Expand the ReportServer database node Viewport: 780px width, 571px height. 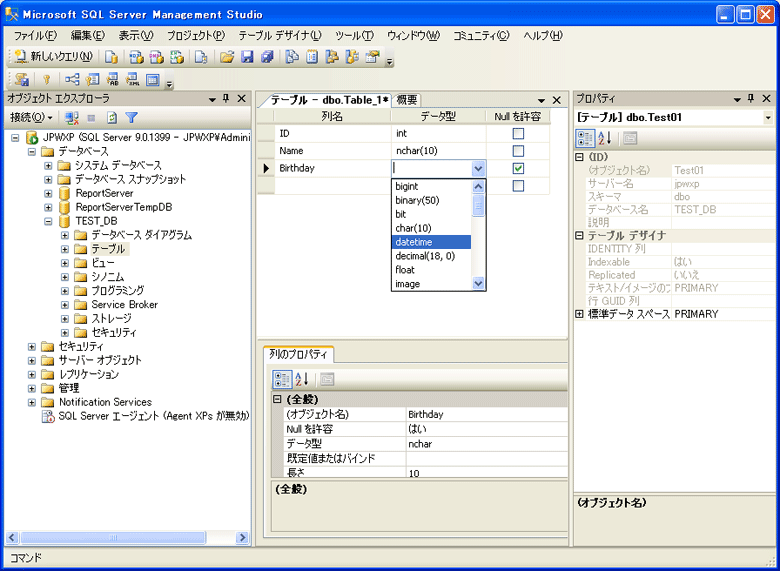[48, 193]
